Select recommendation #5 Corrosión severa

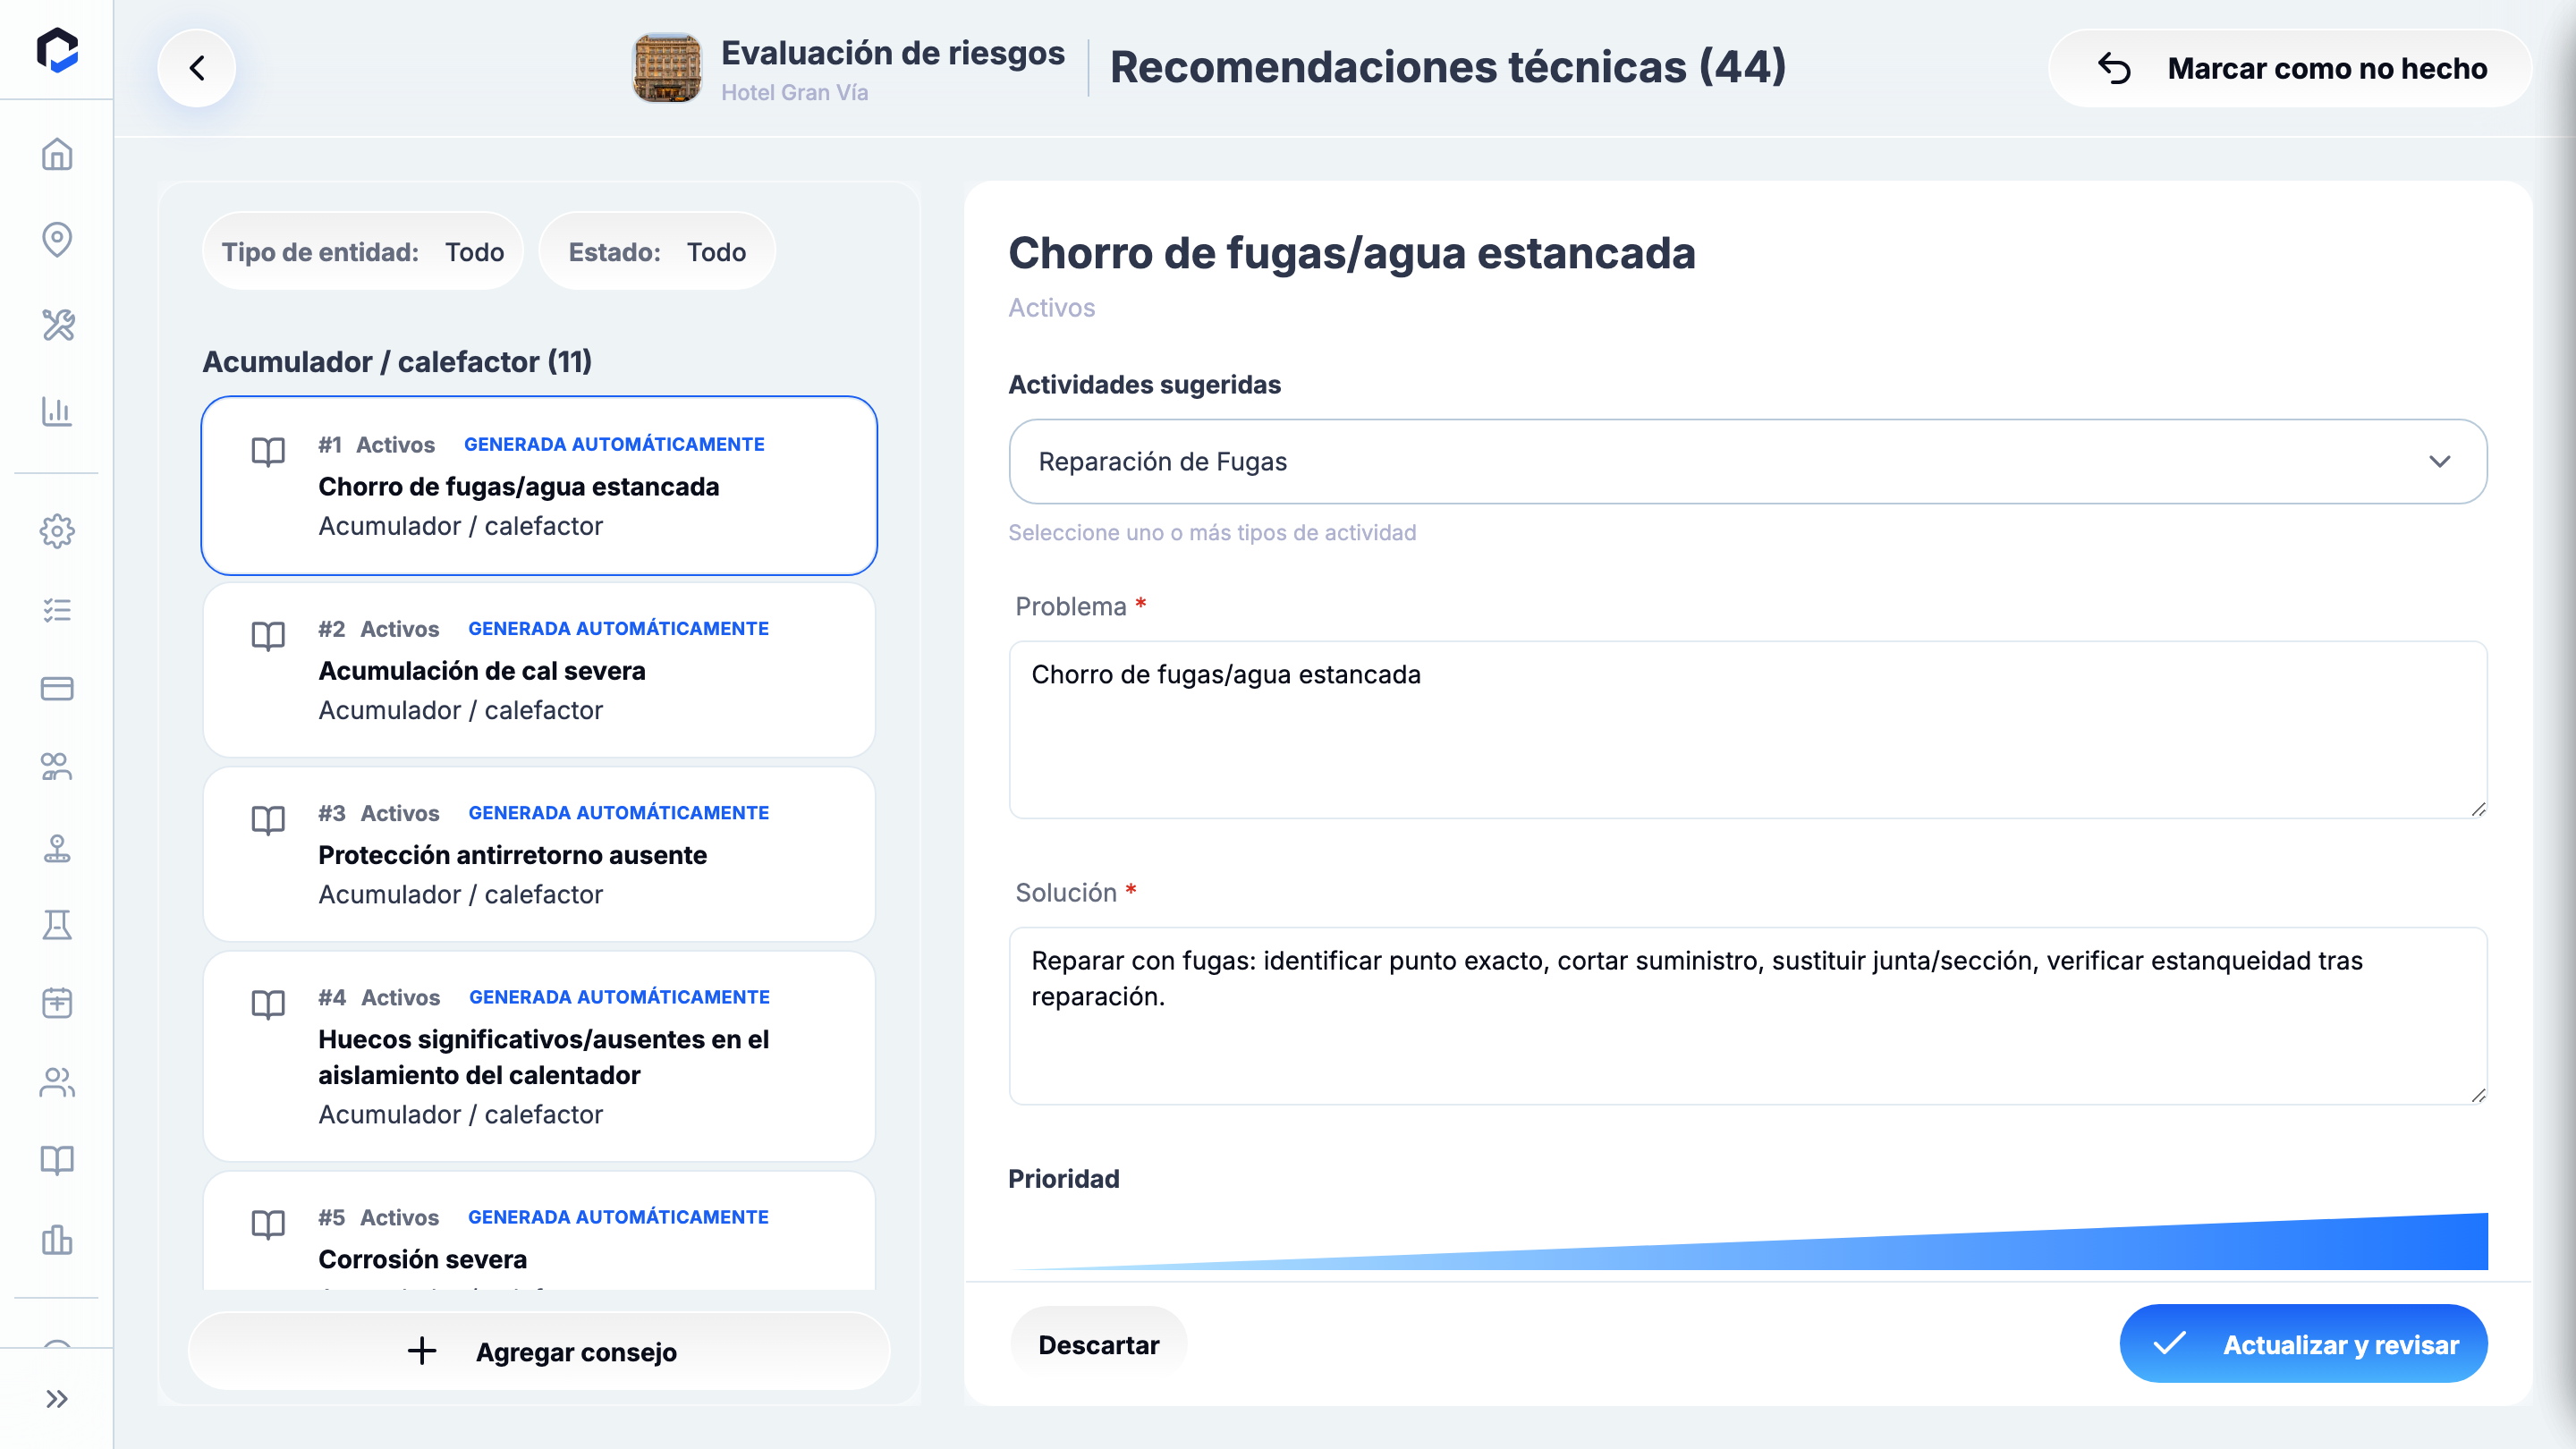pyautogui.click(x=539, y=1232)
